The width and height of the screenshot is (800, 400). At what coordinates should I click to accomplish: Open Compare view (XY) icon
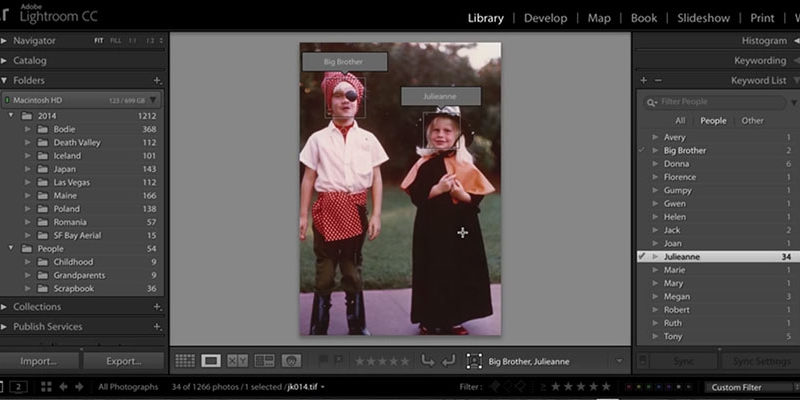pos(237,361)
